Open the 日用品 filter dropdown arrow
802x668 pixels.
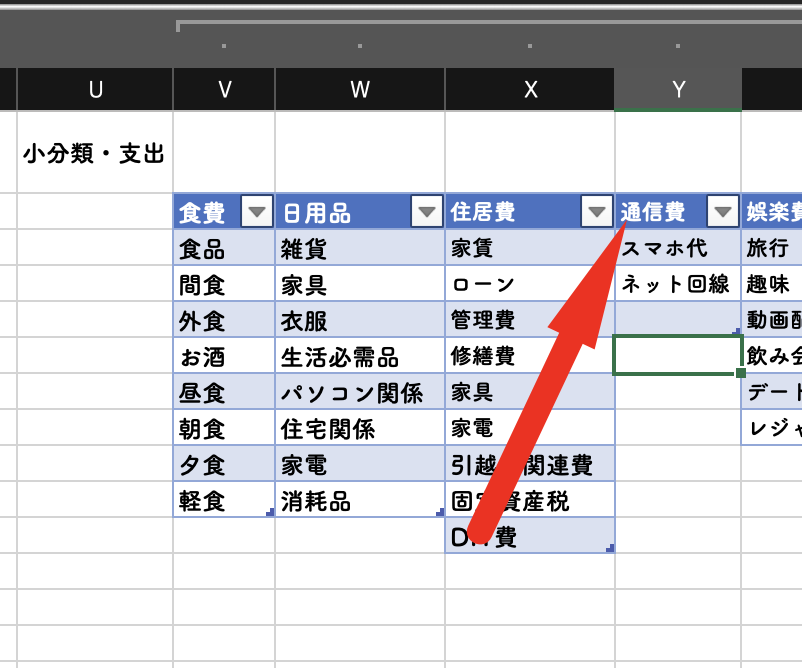click(427, 212)
